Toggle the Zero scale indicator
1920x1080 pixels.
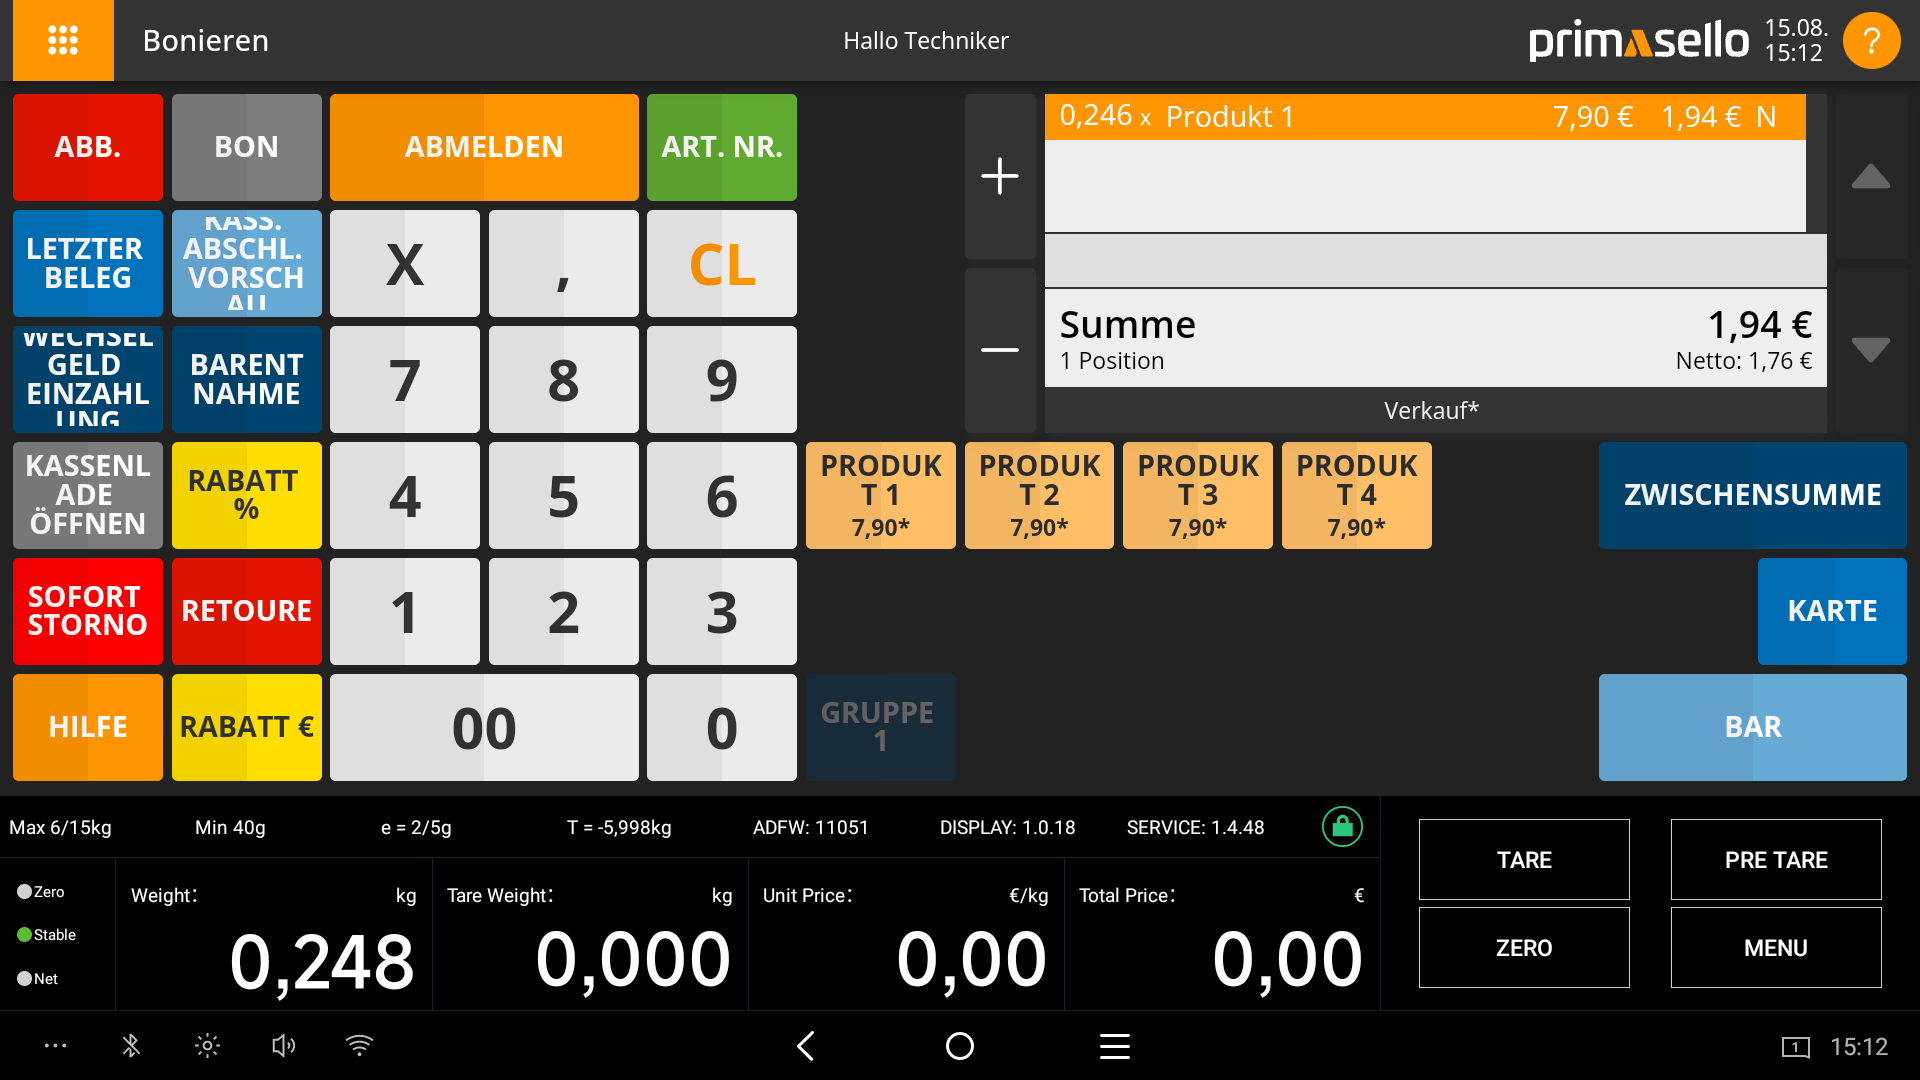(26, 891)
